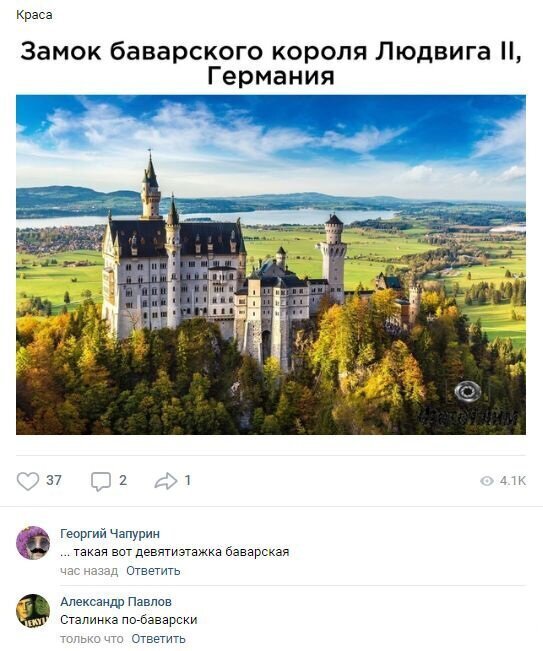
Task: Click the camera watermark logo on photo
Action: 467,392
